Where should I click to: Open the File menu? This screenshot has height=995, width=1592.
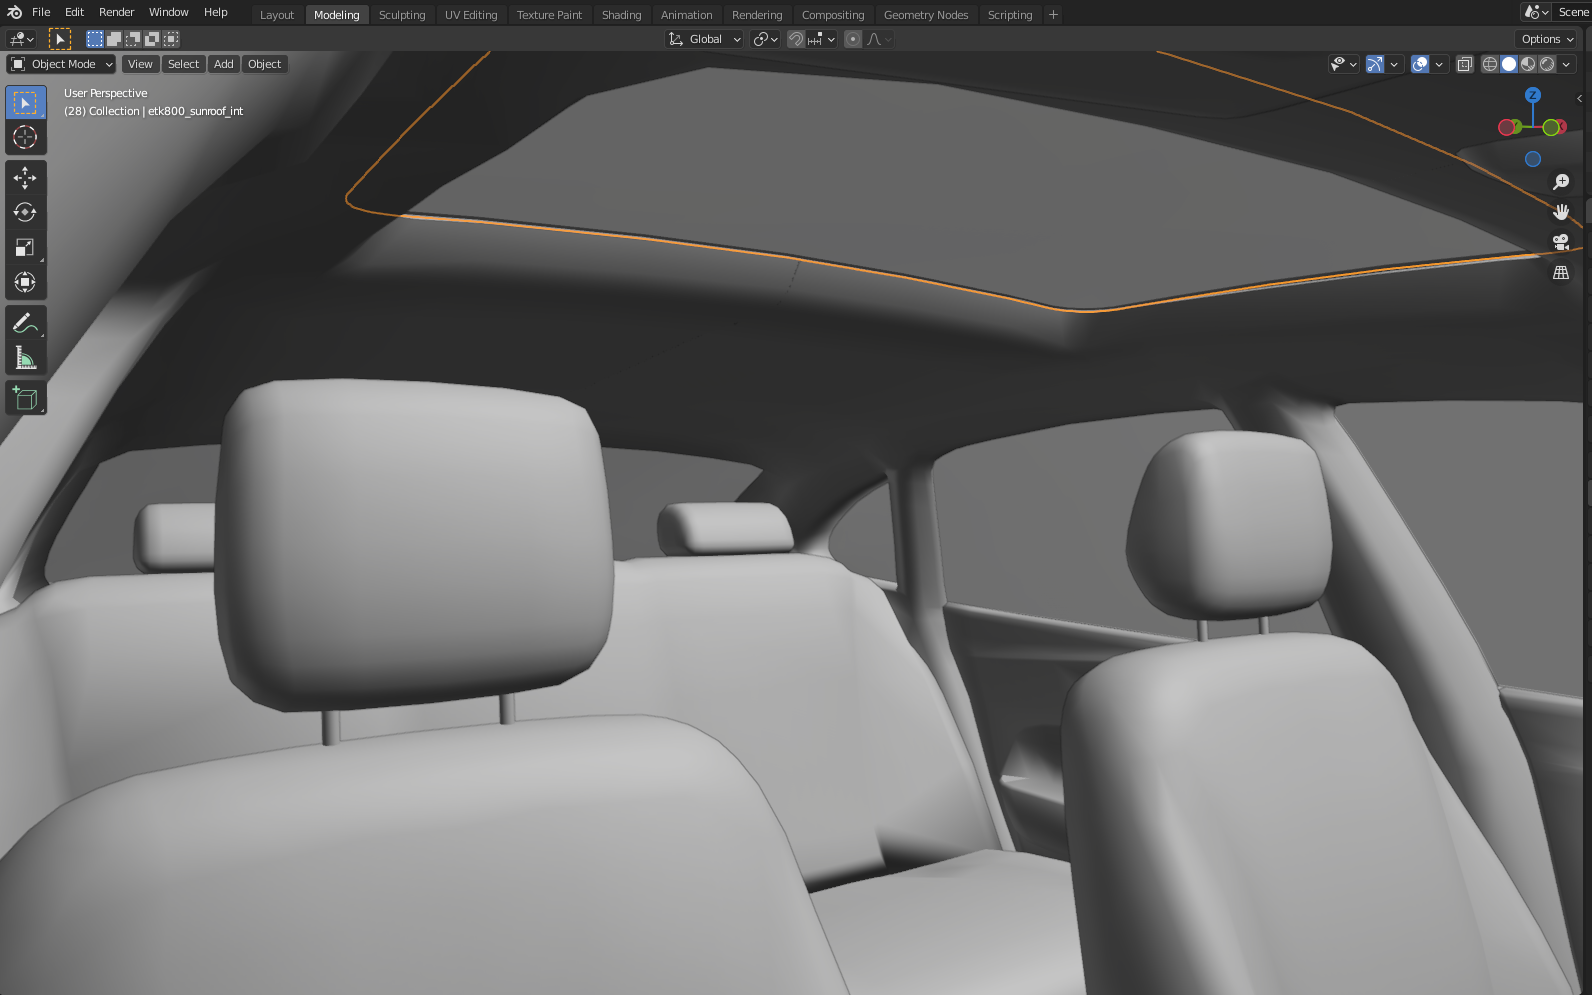41,12
